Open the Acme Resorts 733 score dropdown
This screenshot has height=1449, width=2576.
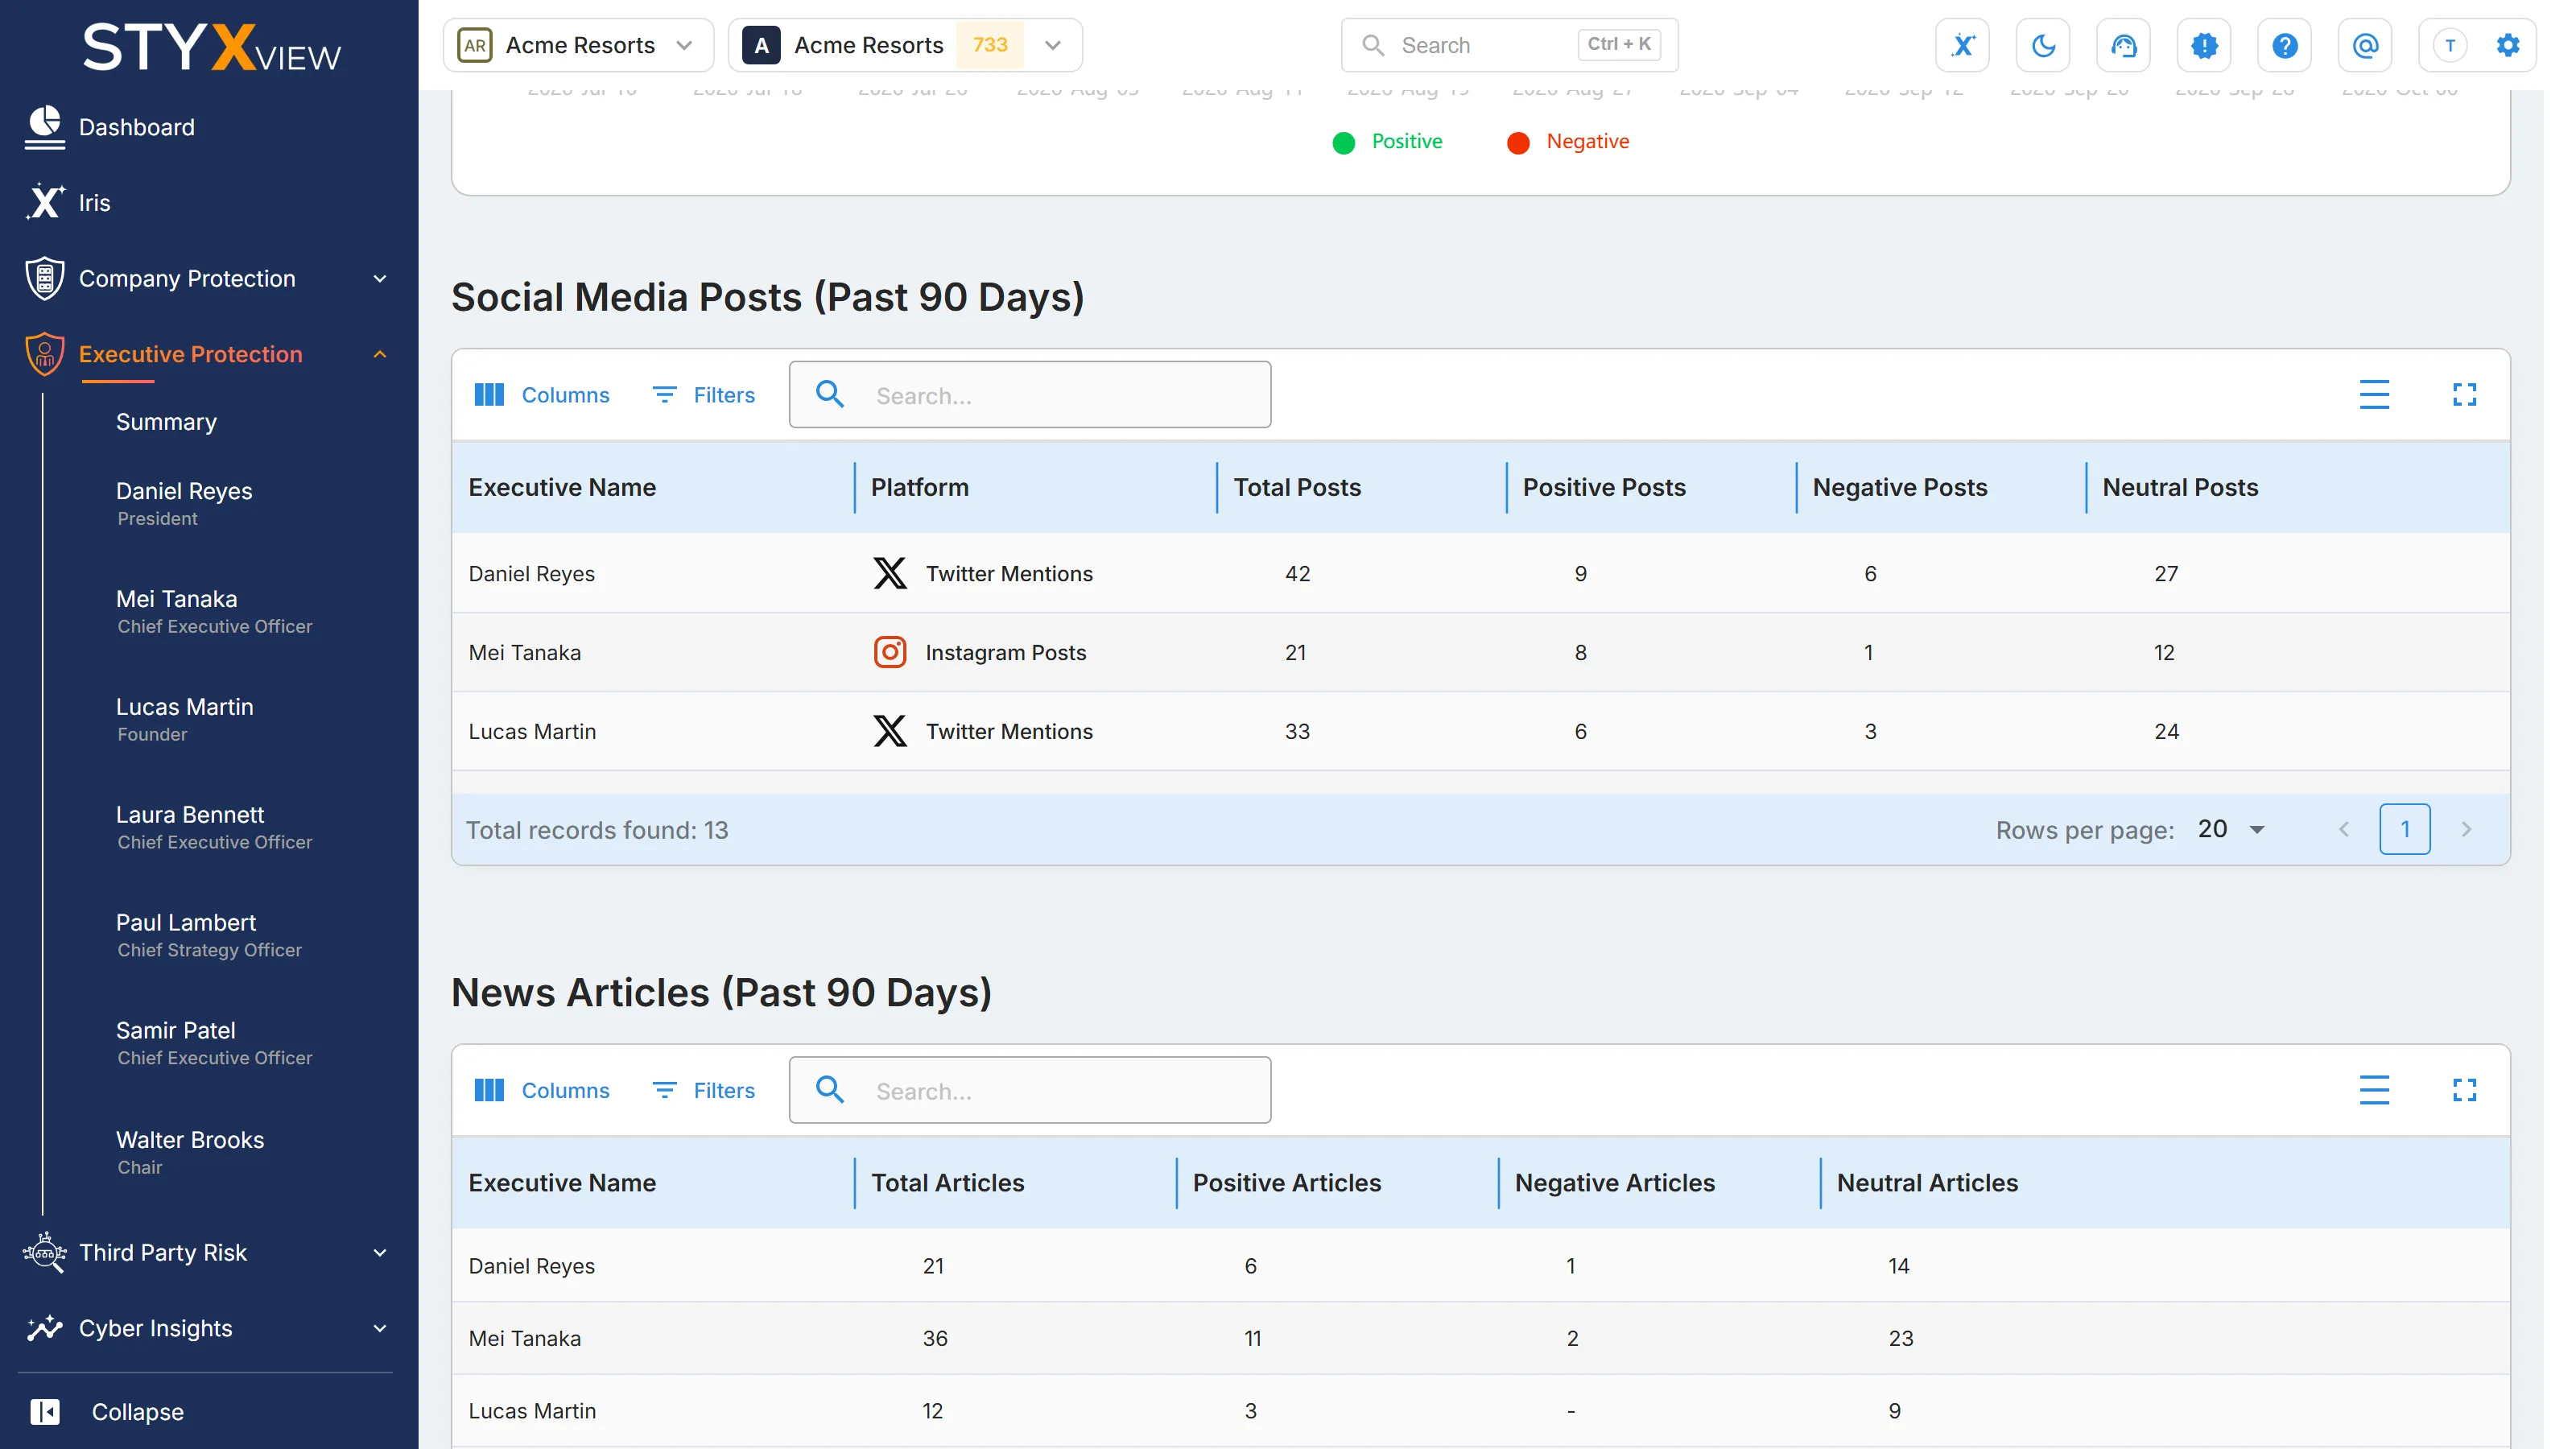pos(904,45)
